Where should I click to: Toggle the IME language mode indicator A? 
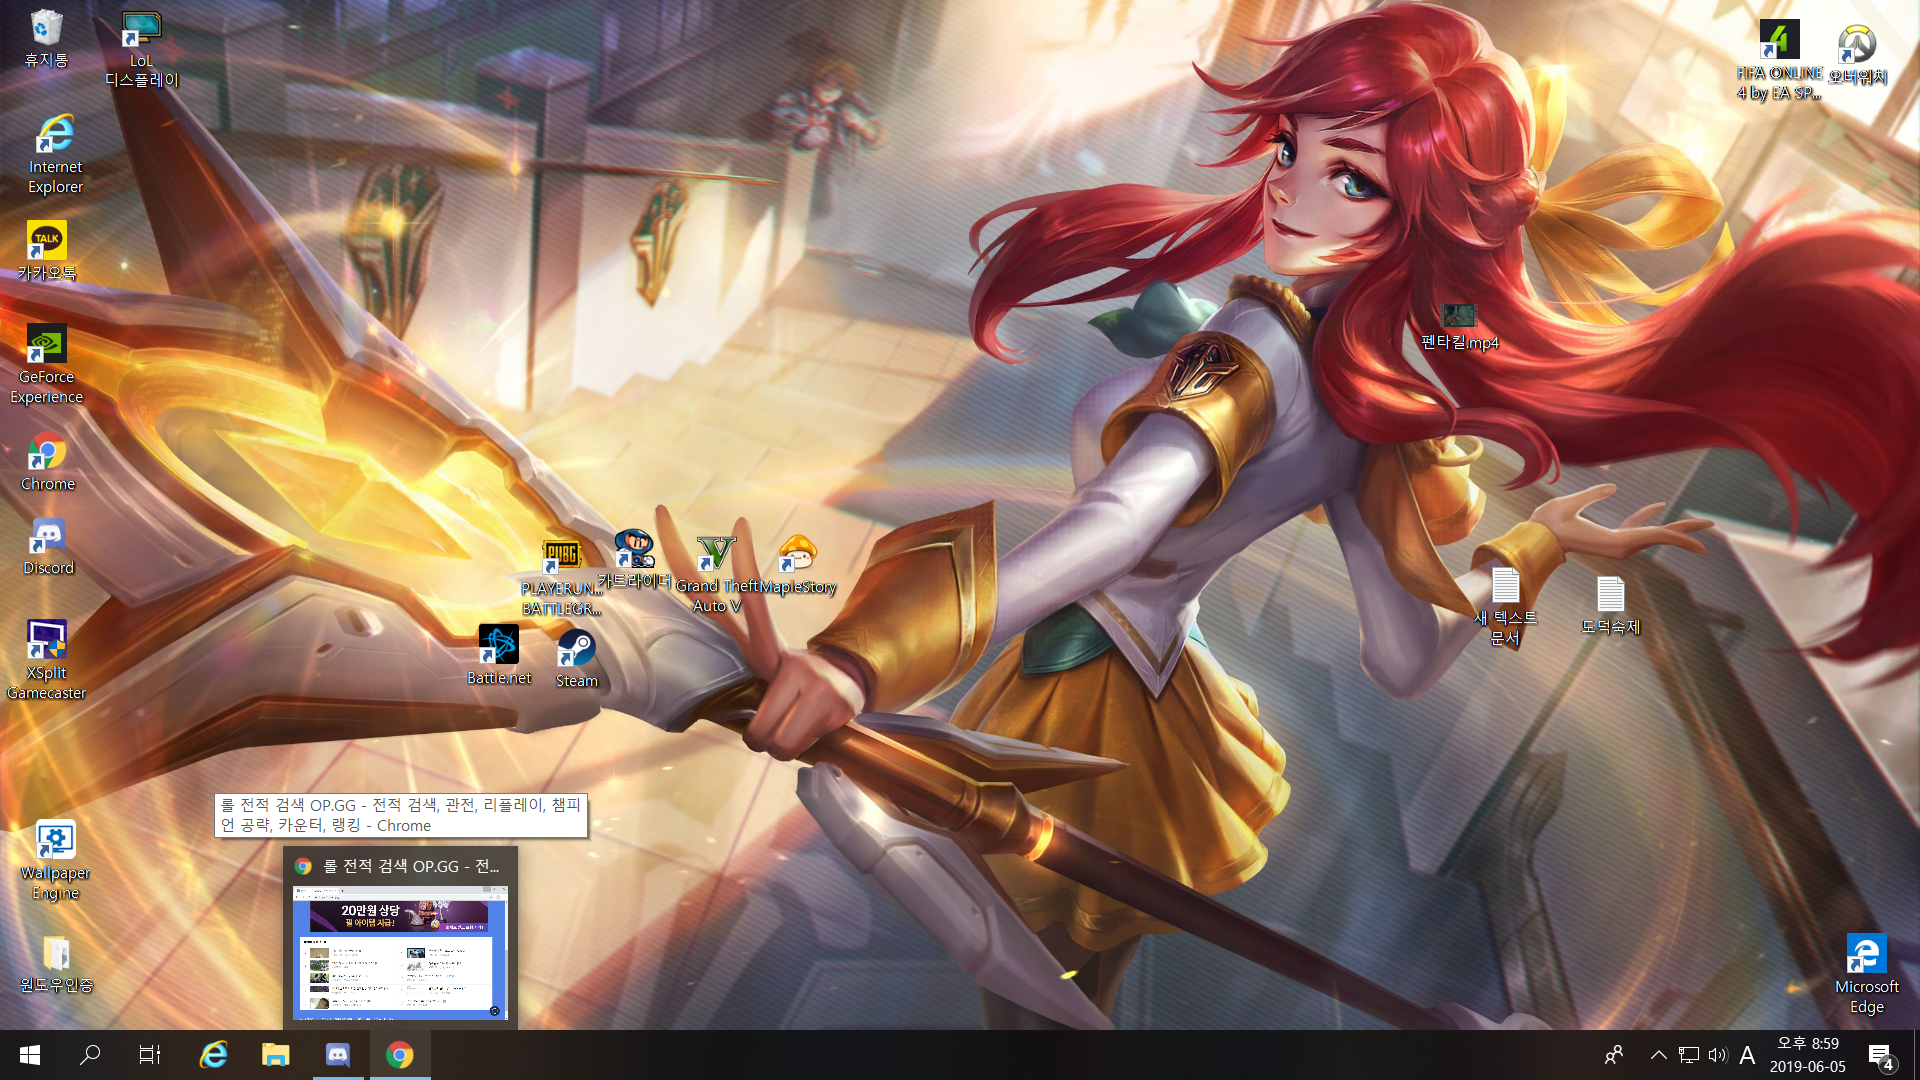click(x=1747, y=1055)
